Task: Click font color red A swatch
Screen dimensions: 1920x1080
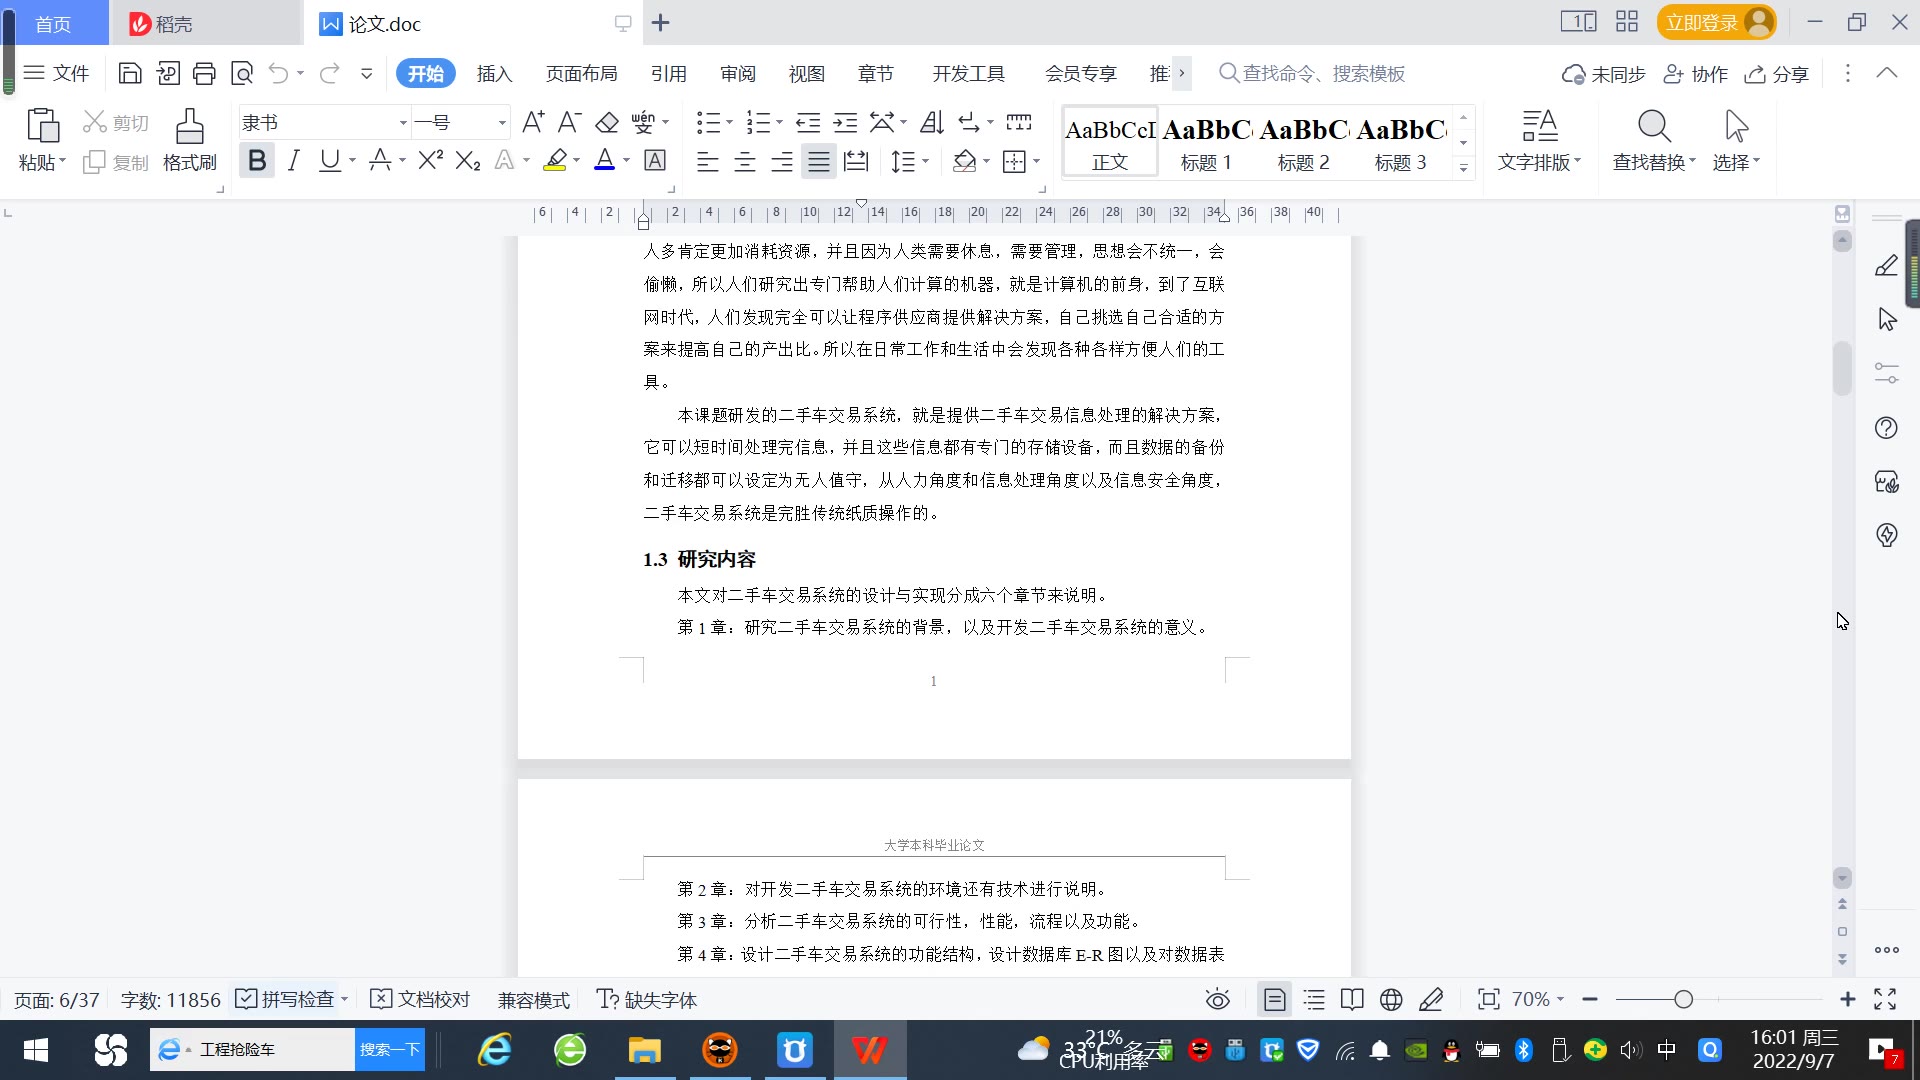Action: coord(605,160)
